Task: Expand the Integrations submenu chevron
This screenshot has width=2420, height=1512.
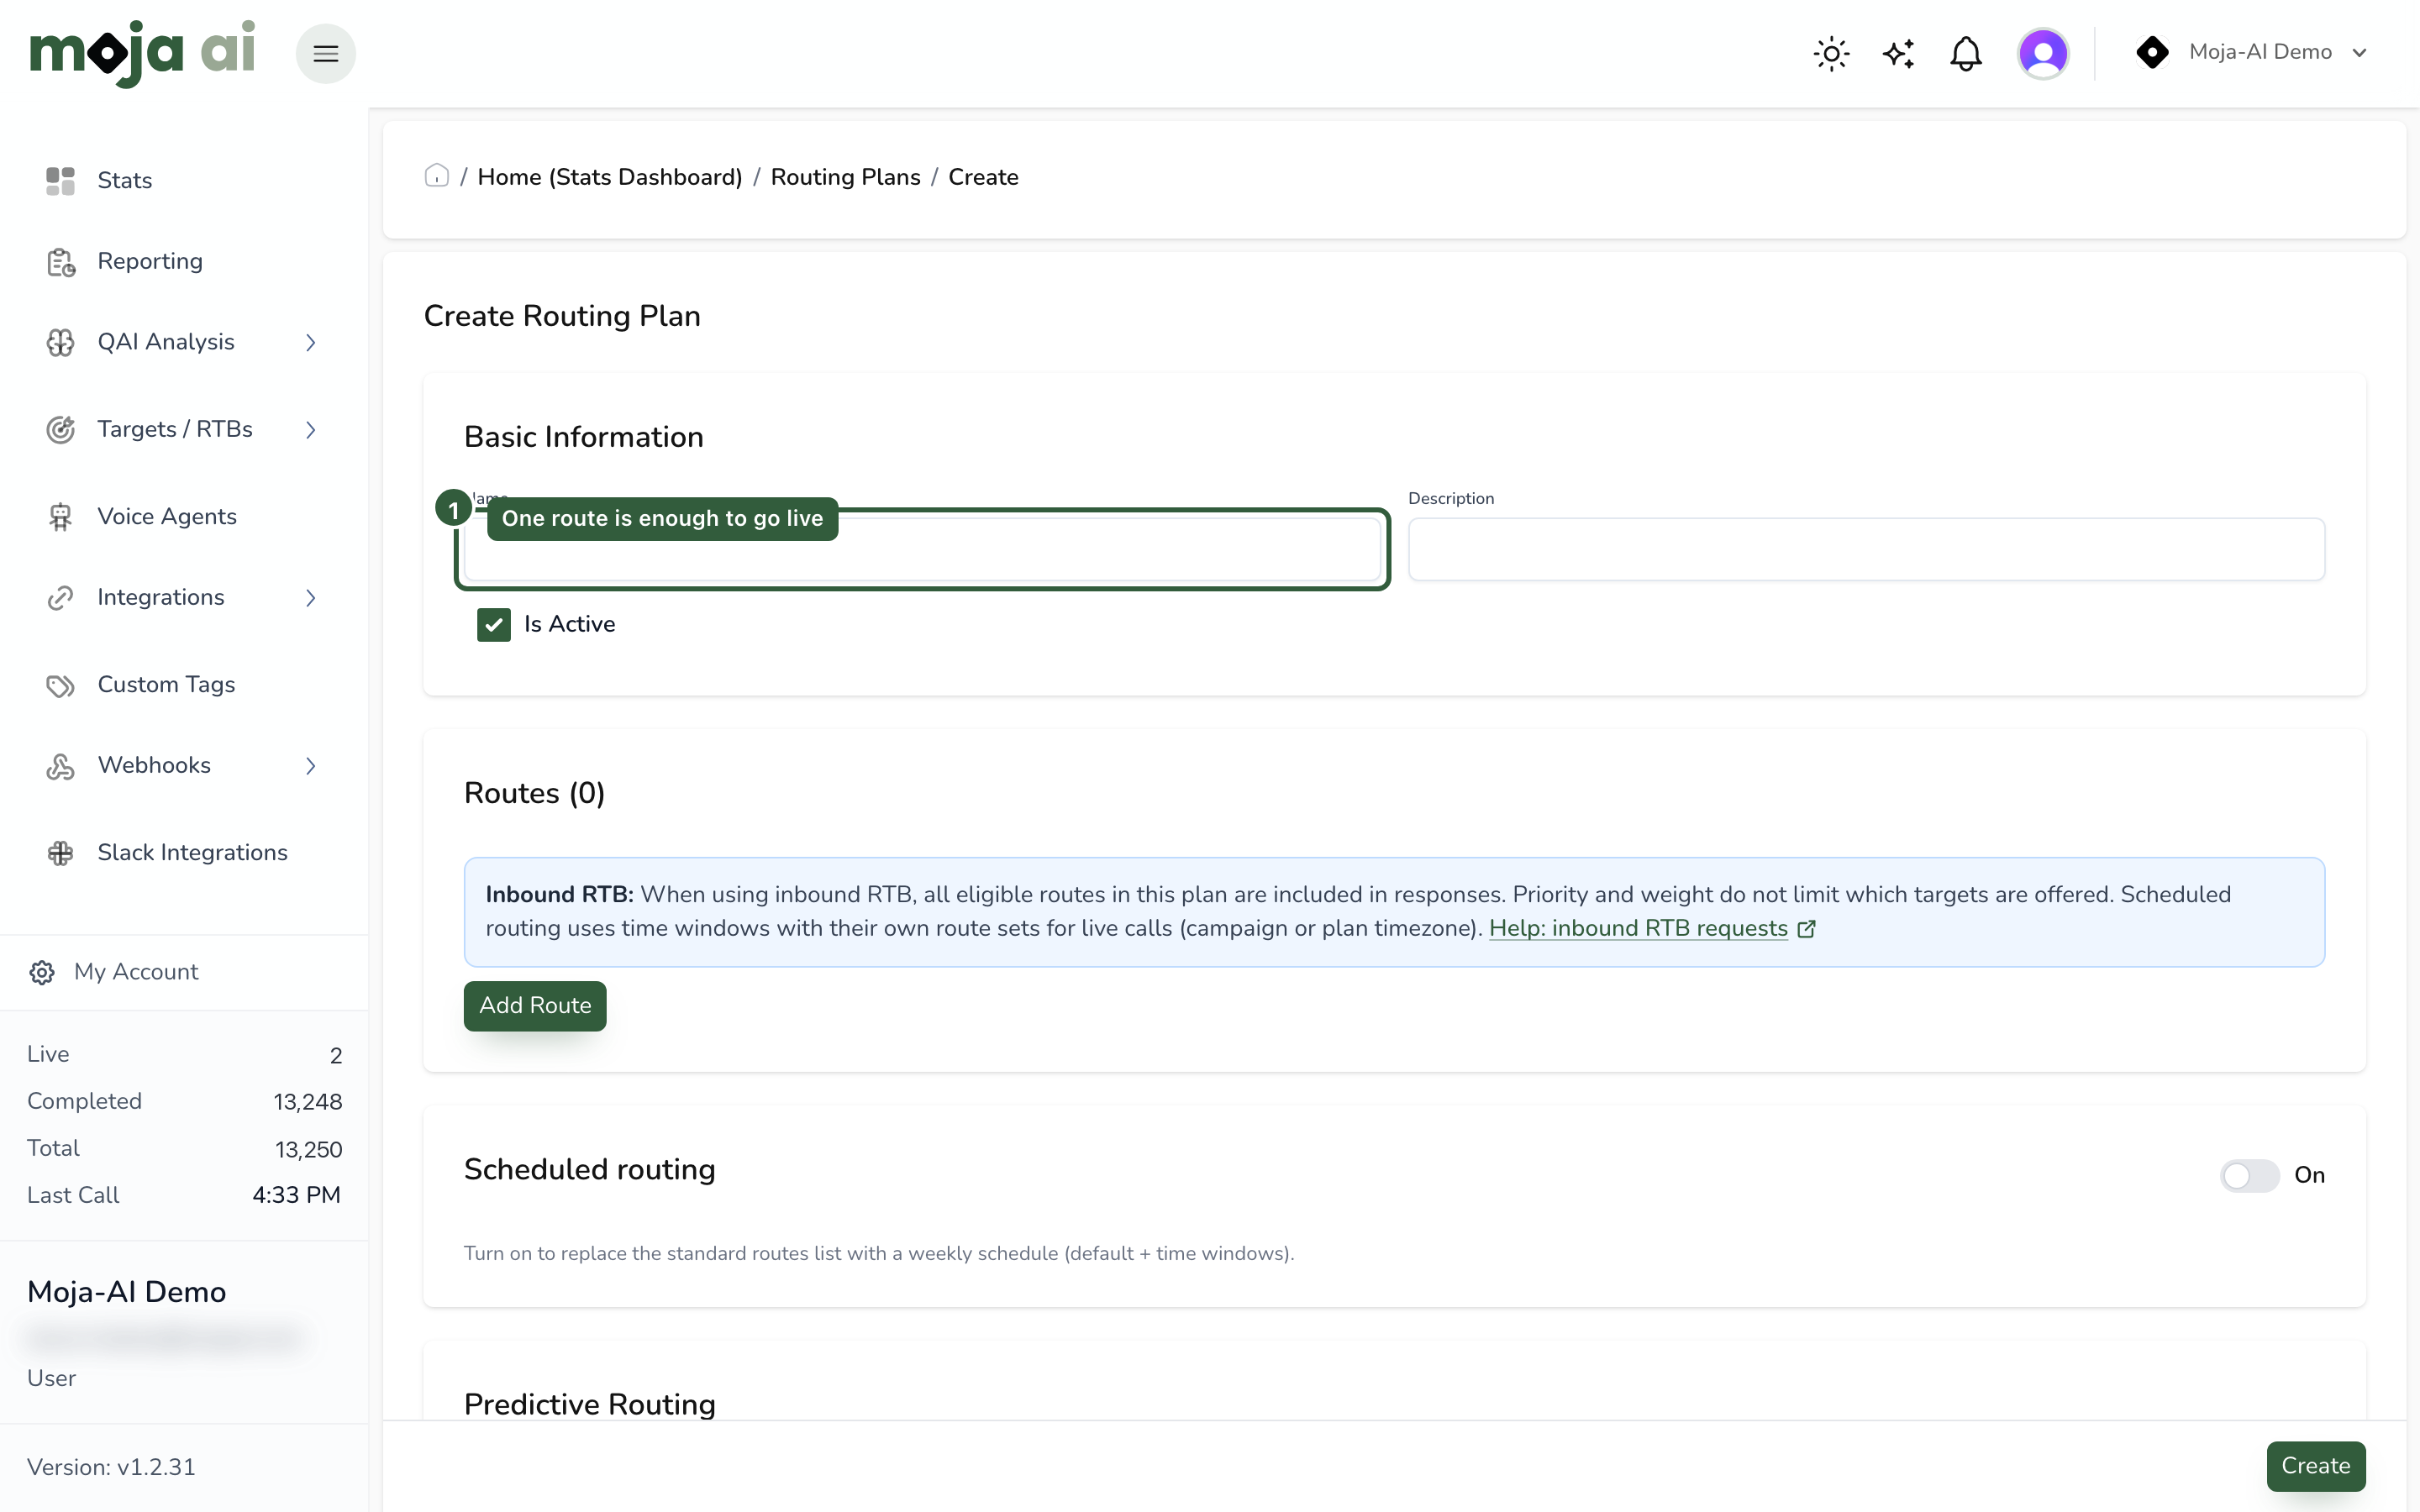Action: tap(310, 598)
